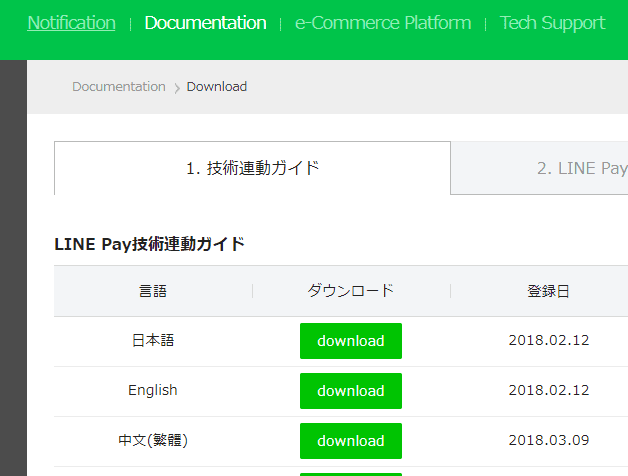Switch to the second LINE Pay tab
This screenshot has height=476, width=628.
tap(539, 168)
